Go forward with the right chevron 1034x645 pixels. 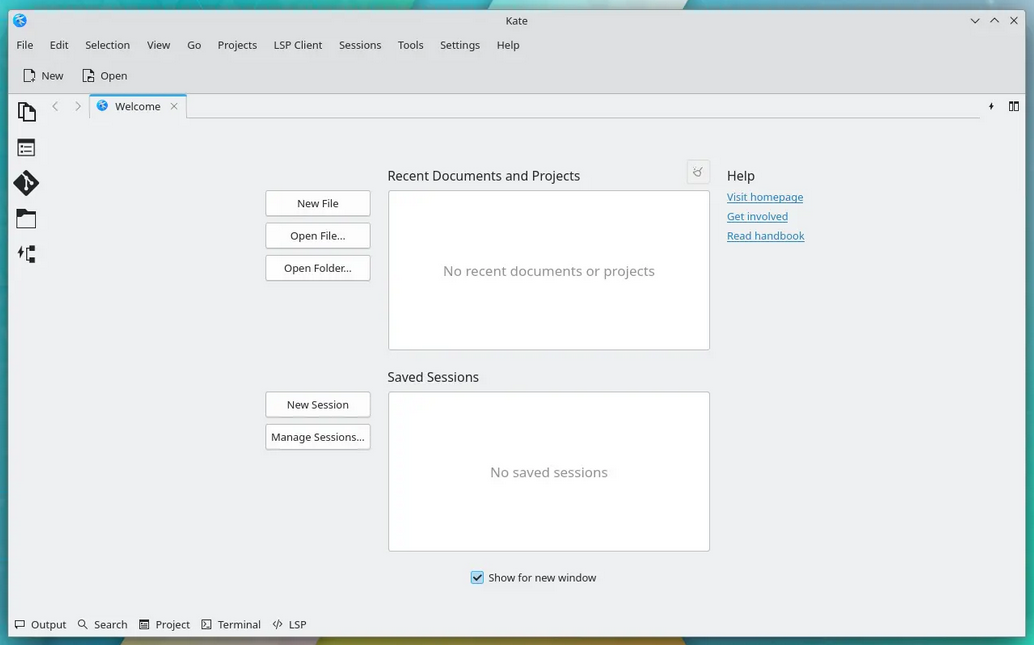pos(78,106)
